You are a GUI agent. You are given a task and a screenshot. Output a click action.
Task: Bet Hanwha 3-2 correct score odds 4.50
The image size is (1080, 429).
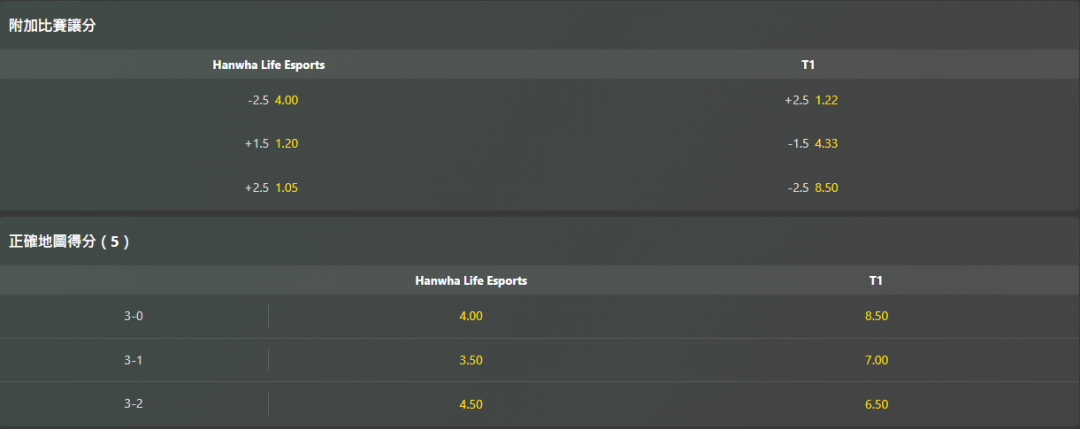[x=471, y=404]
